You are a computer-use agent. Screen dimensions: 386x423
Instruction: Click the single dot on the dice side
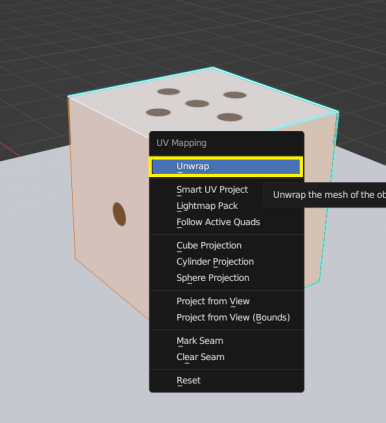click(119, 214)
